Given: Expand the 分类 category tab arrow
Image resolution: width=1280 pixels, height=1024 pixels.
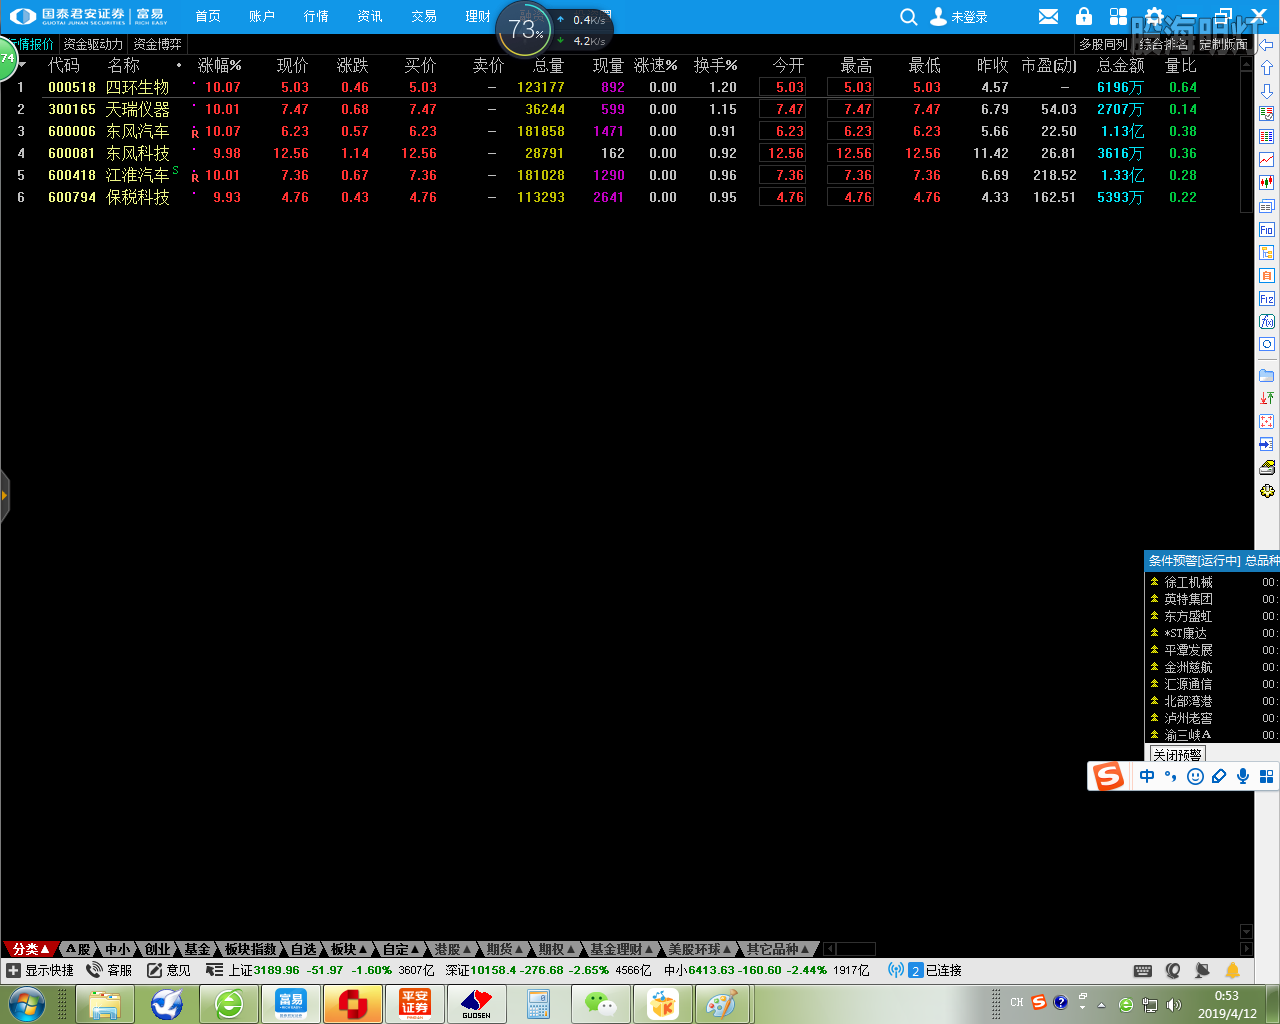Looking at the screenshot, I should coord(45,949).
